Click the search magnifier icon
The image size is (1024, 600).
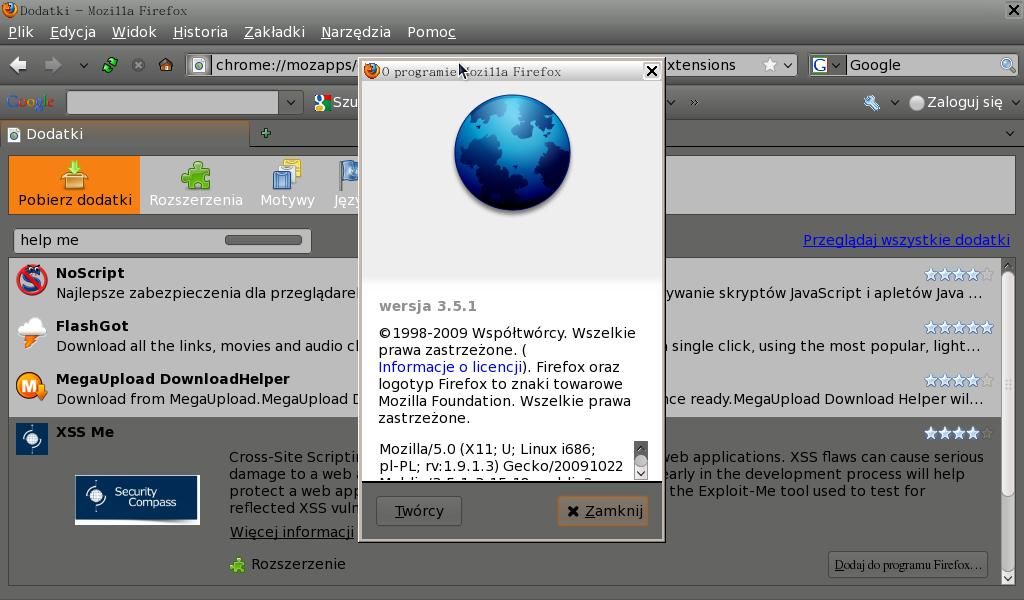tap(1008, 65)
